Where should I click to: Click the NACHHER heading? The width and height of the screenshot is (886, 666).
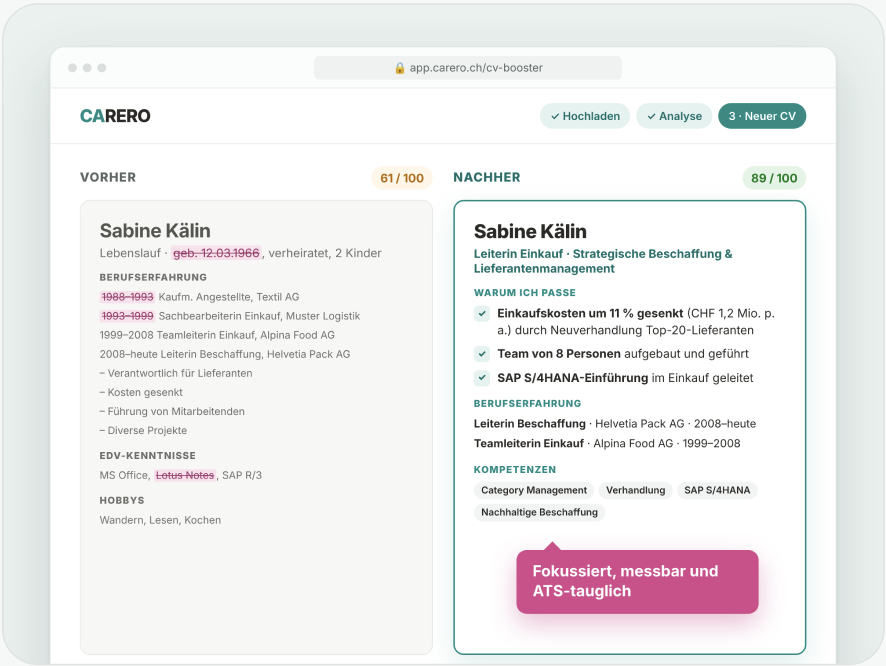point(487,177)
